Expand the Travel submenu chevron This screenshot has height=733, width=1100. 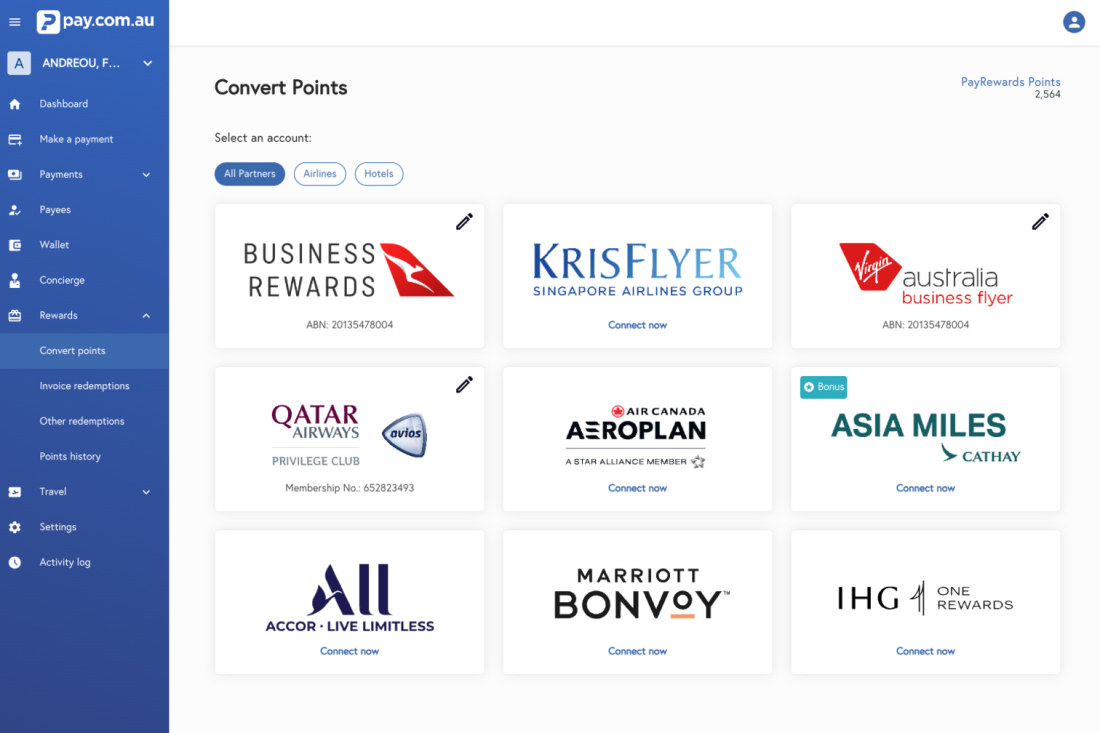[x=146, y=492]
